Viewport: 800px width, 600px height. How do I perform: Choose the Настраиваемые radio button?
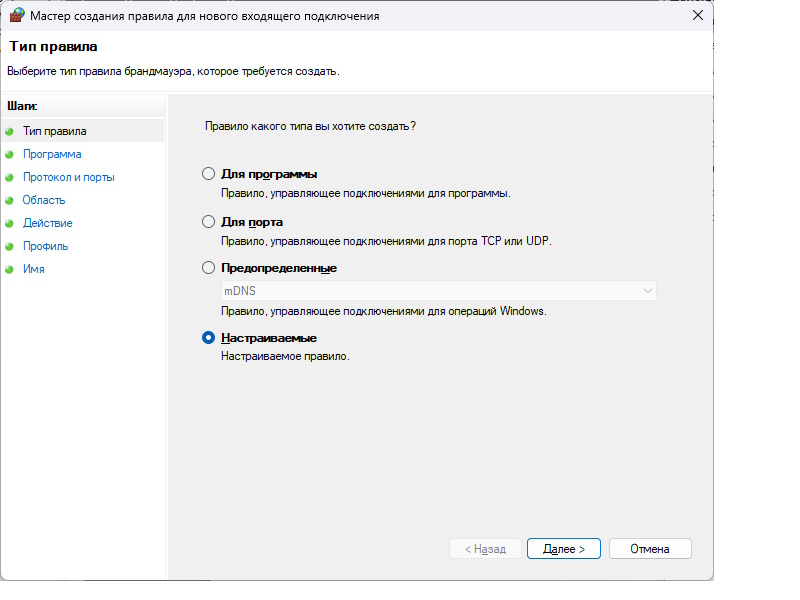pyautogui.click(x=209, y=338)
